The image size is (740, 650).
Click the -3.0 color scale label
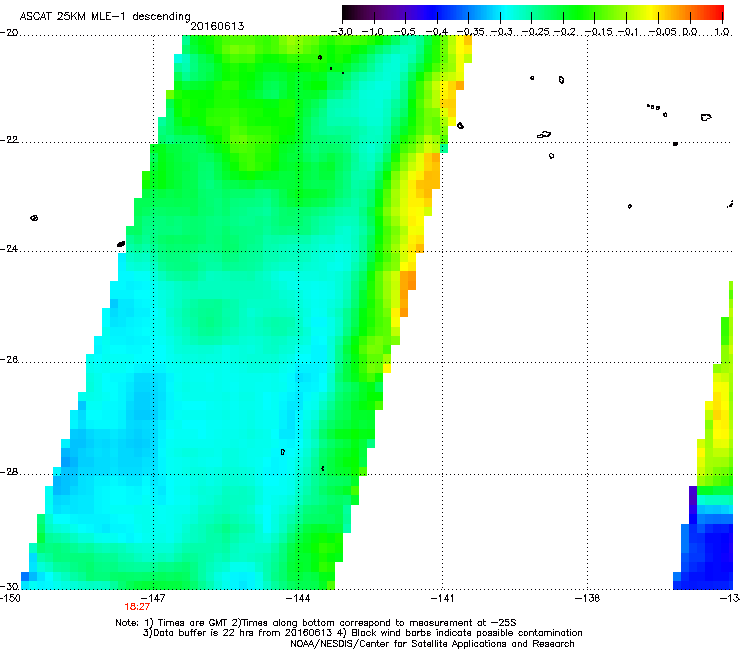click(341, 32)
